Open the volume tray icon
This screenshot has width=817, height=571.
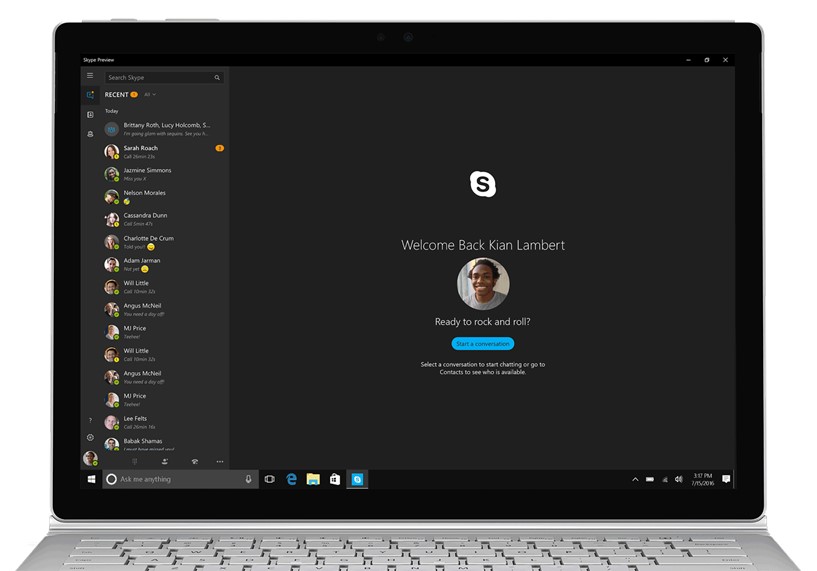point(678,479)
